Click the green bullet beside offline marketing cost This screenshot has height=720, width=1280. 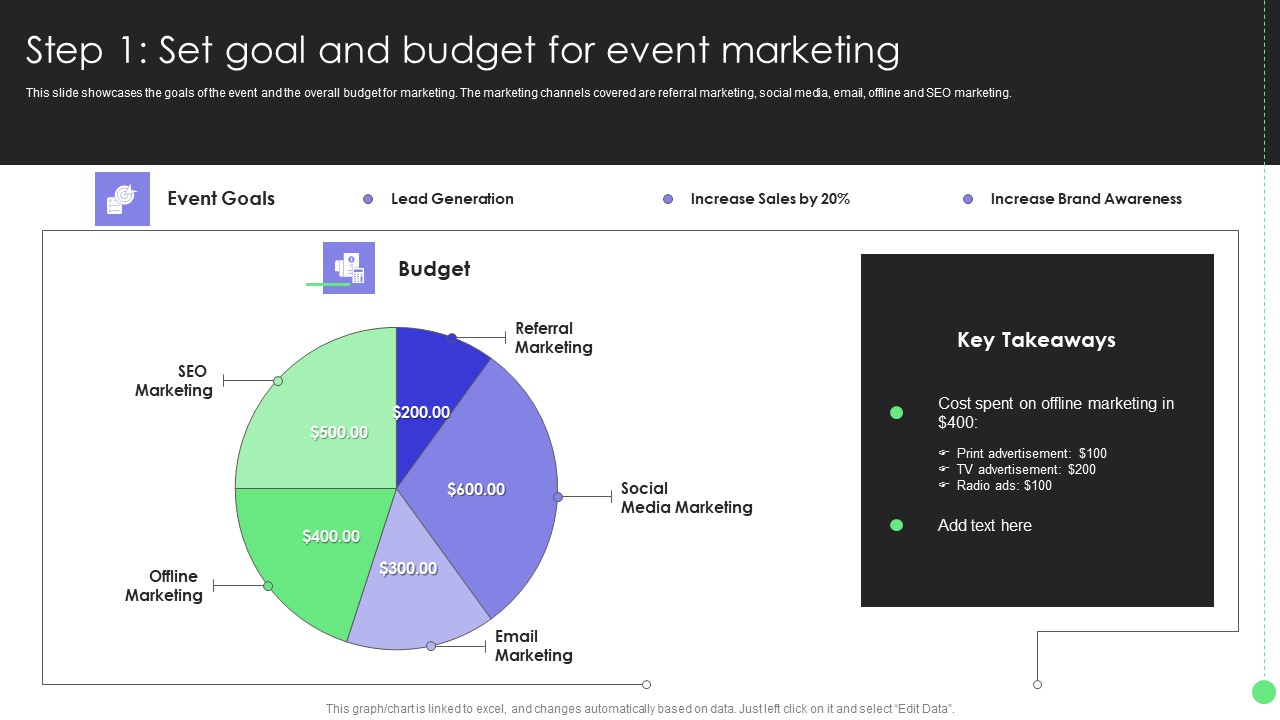click(897, 412)
